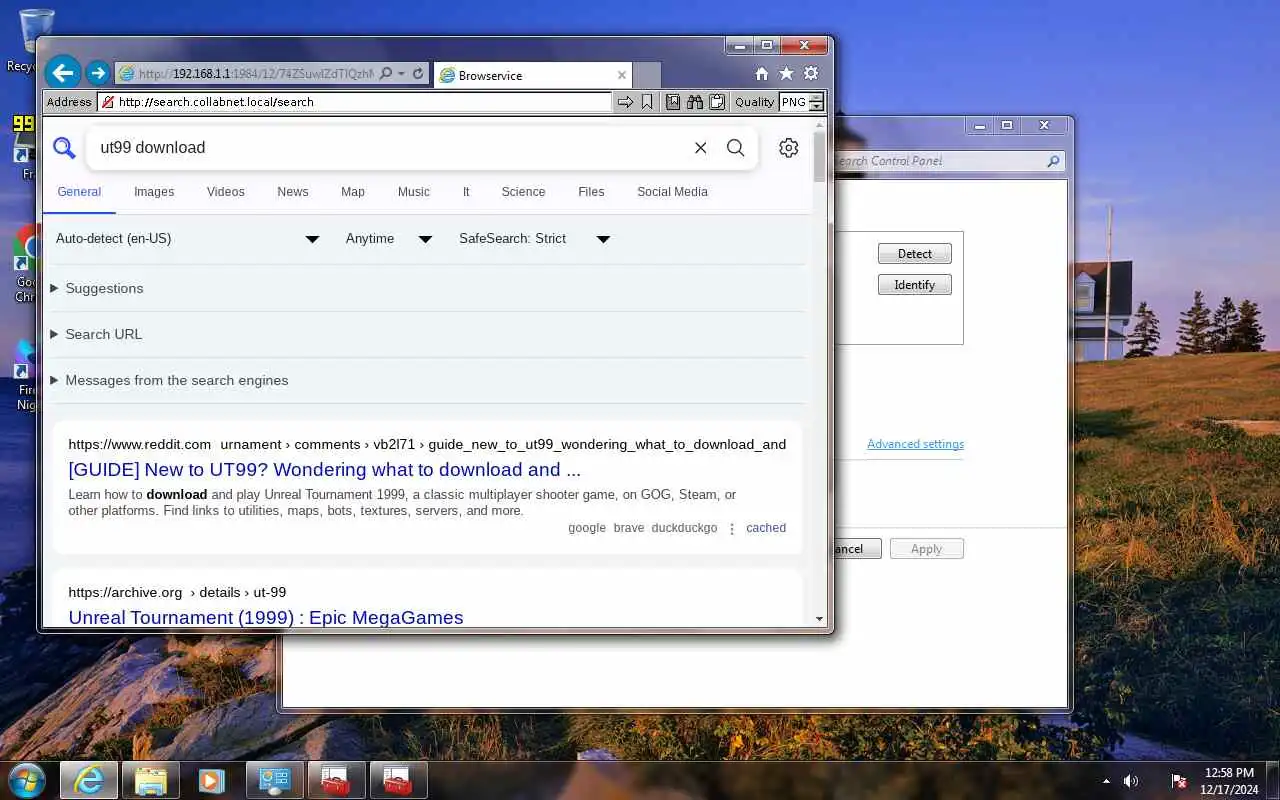Submit search with the magnifier button

pos(736,148)
